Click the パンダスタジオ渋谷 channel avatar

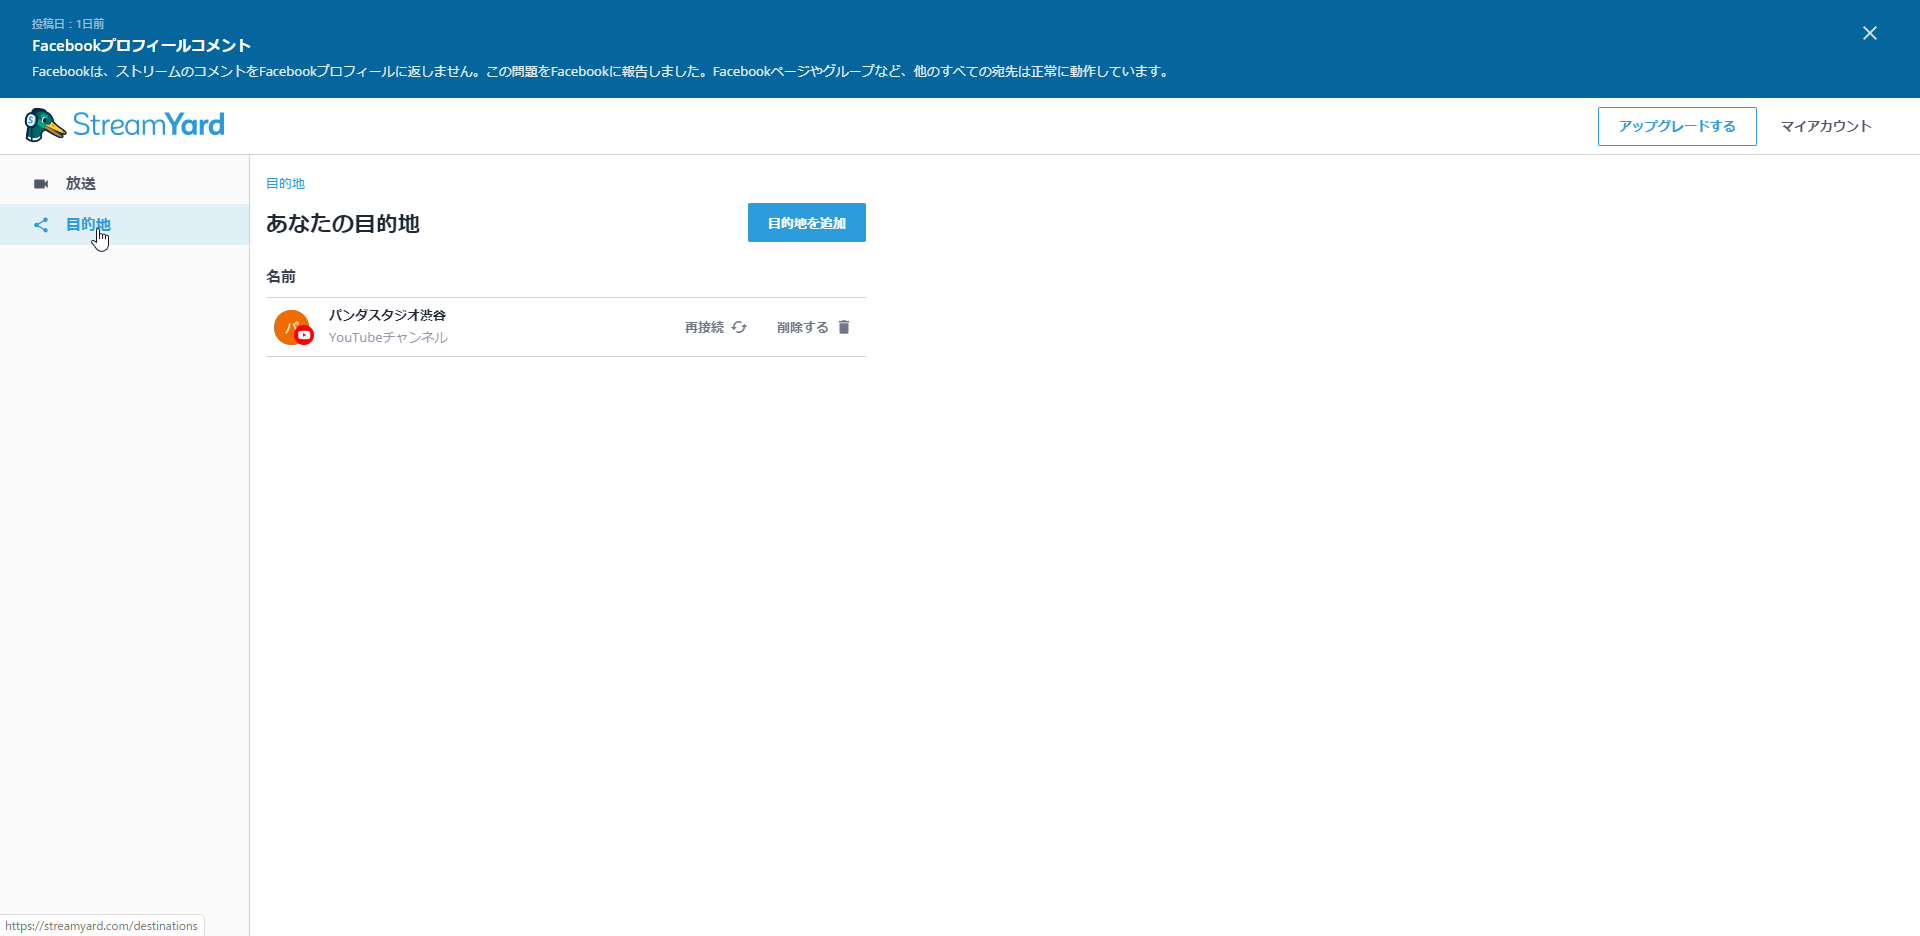point(291,327)
